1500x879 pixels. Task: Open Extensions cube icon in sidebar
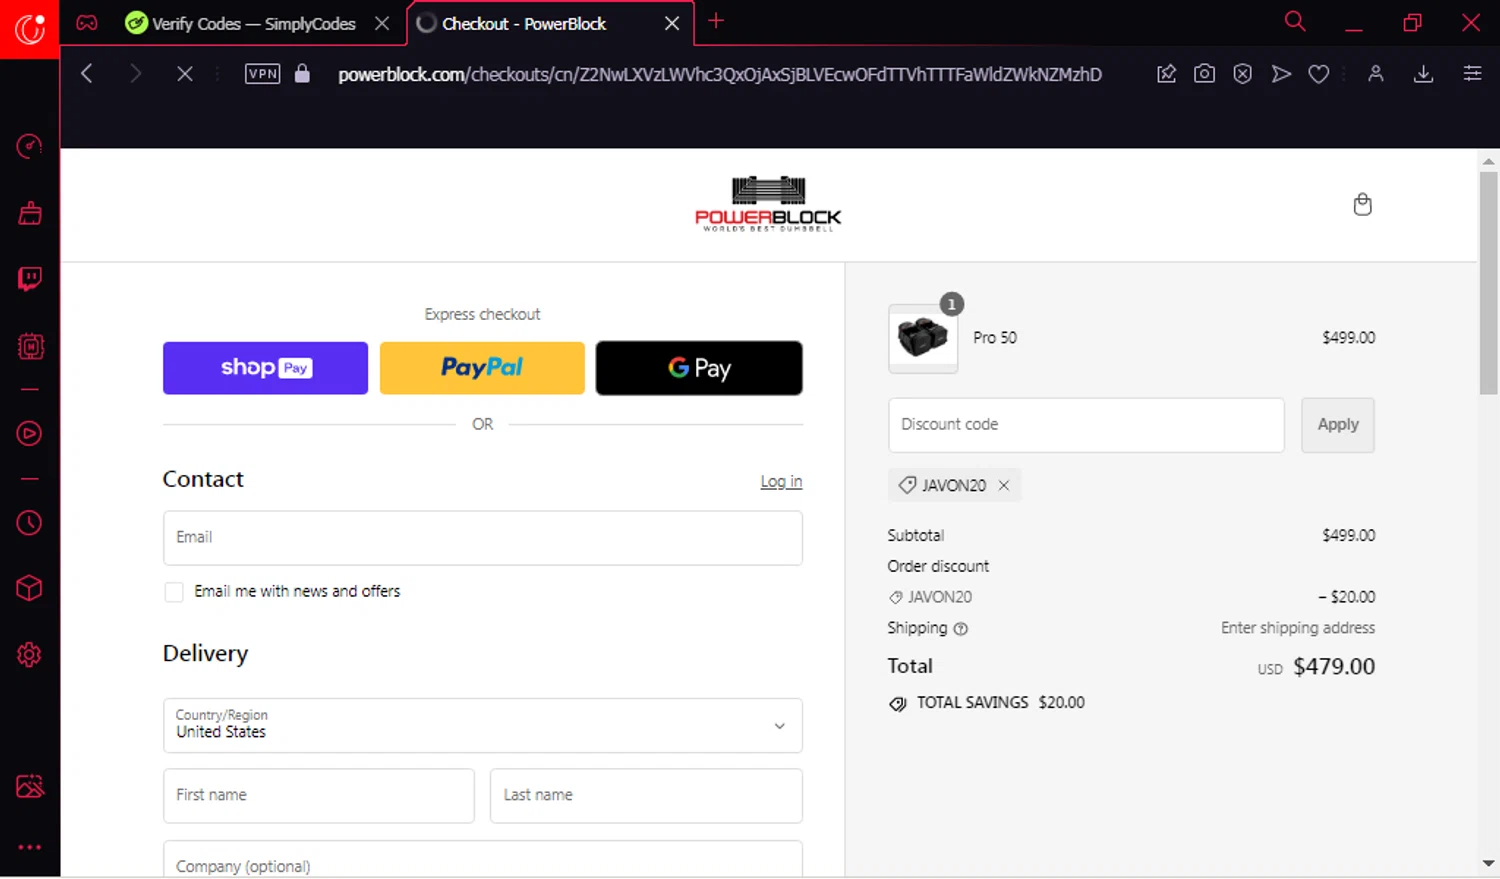[x=29, y=588]
